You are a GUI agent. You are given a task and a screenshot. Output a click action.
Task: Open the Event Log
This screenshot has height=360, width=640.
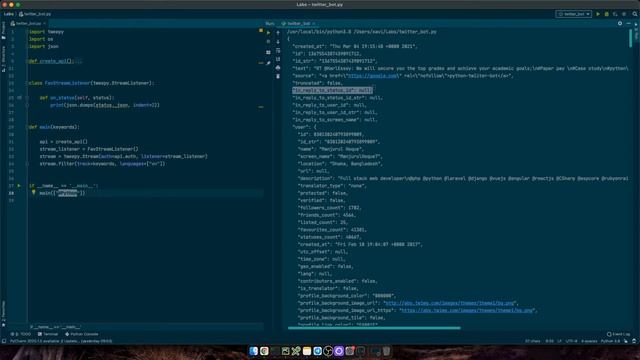[x=619, y=334]
